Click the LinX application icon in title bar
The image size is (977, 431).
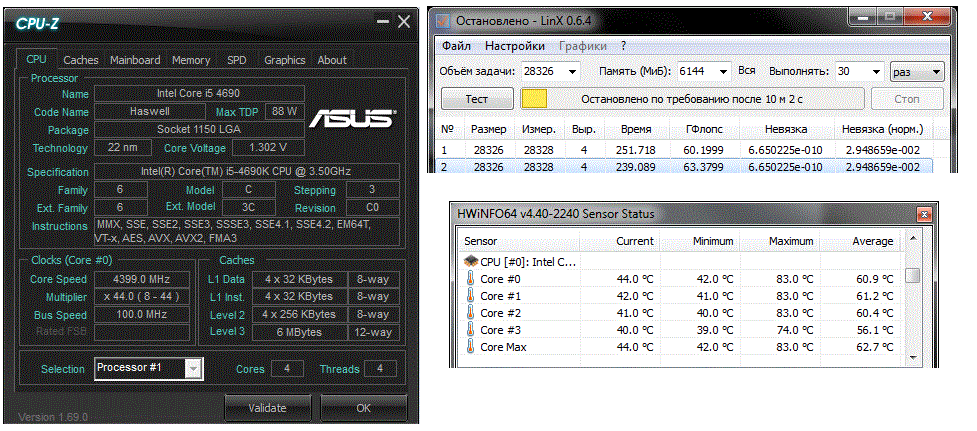pos(443,21)
